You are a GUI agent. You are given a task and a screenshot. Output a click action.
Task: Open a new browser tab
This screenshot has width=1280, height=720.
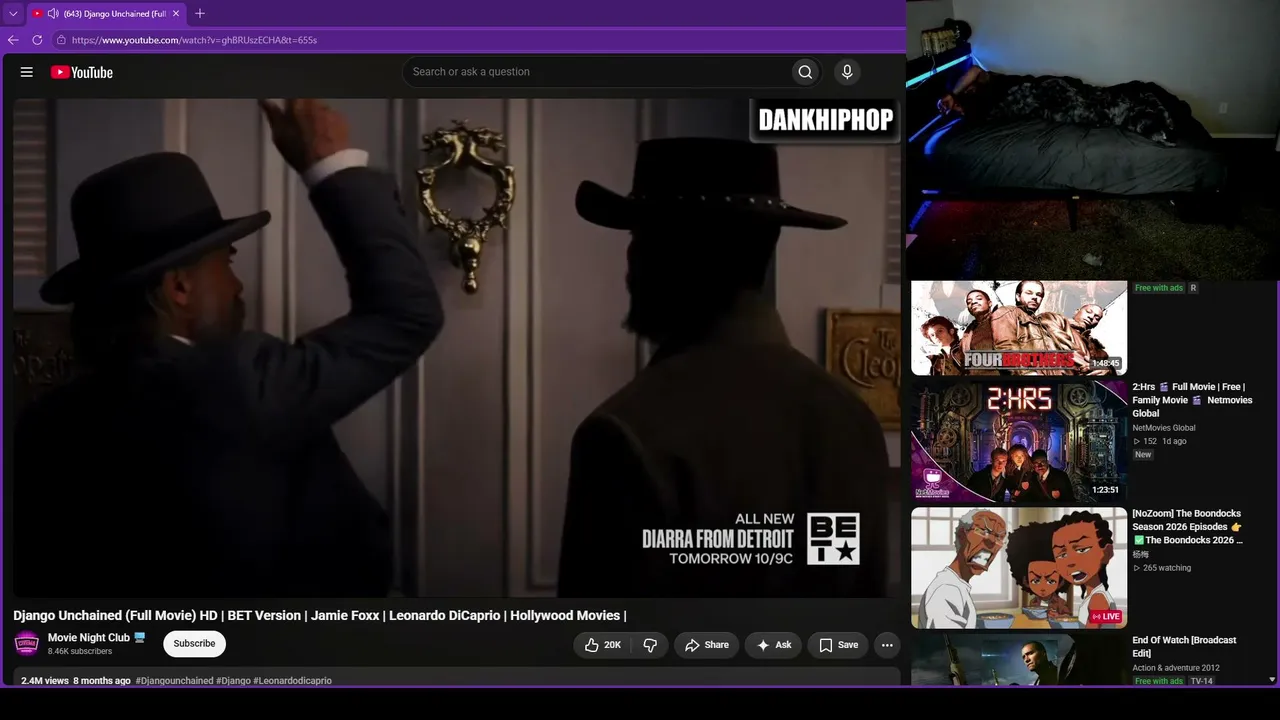click(x=200, y=14)
